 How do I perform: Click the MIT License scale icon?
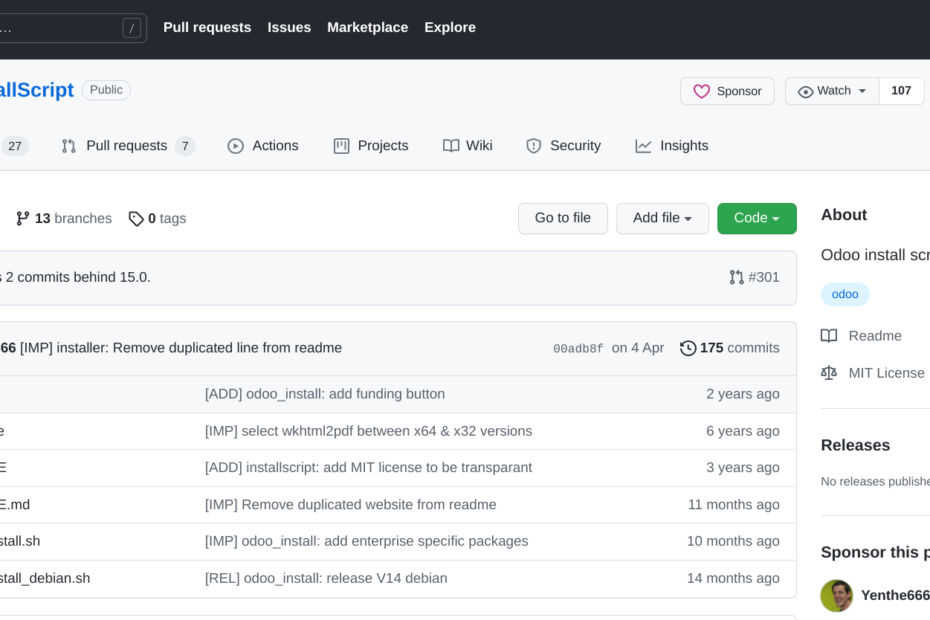[829, 373]
